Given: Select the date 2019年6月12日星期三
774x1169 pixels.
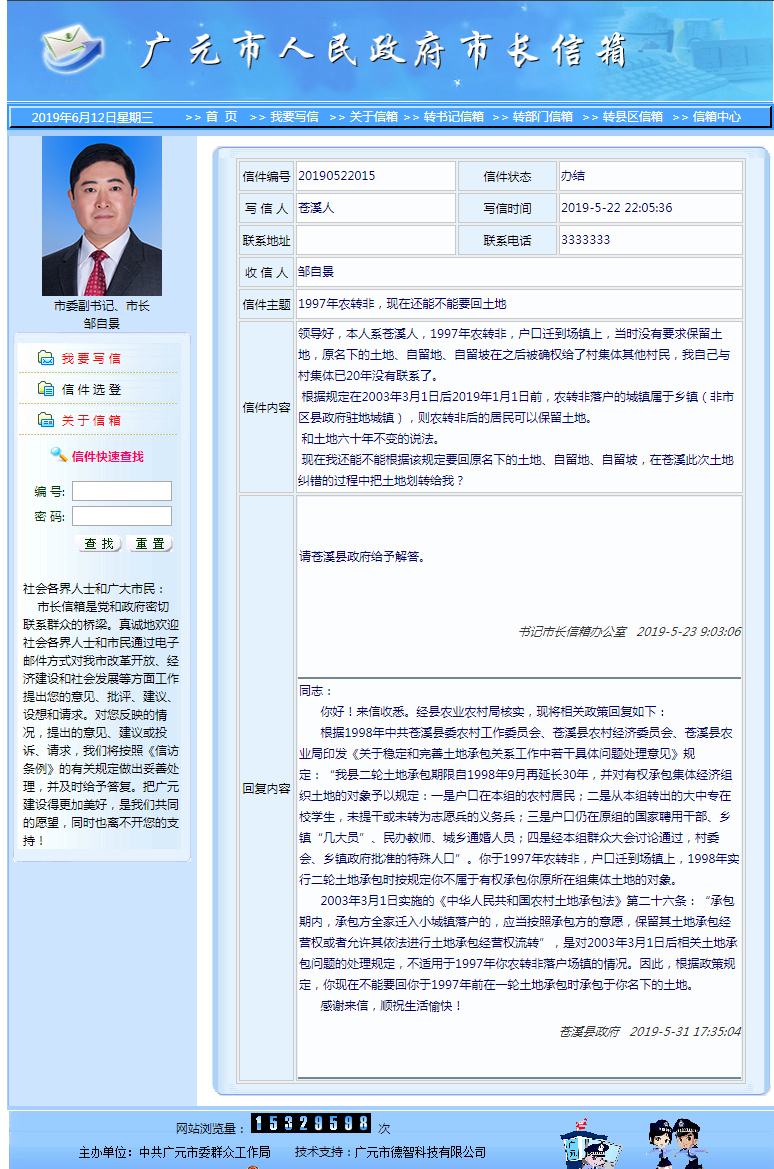Looking at the screenshot, I should click(92, 117).
